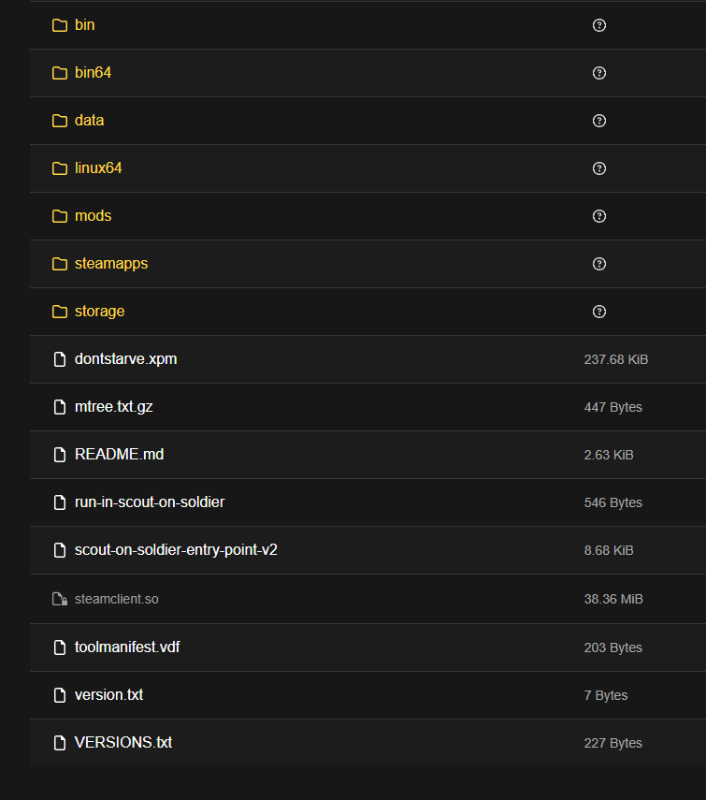Click the storage folder icon
The image size is (706, 800).
(x=59, y=312)
